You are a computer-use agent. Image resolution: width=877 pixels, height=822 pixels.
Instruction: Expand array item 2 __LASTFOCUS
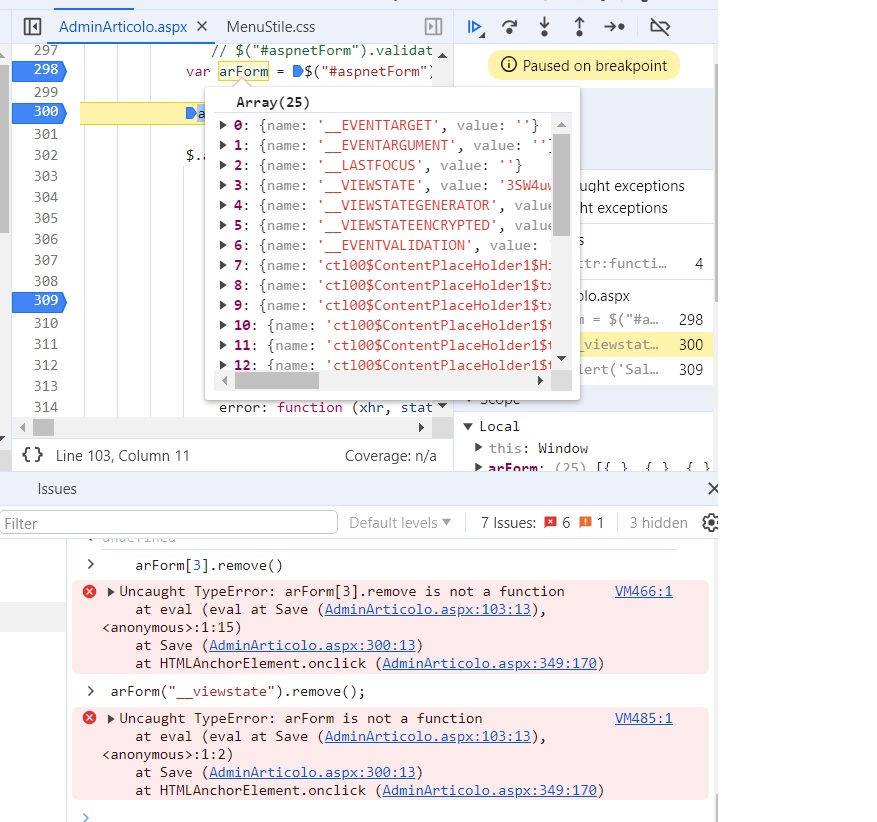223,165
